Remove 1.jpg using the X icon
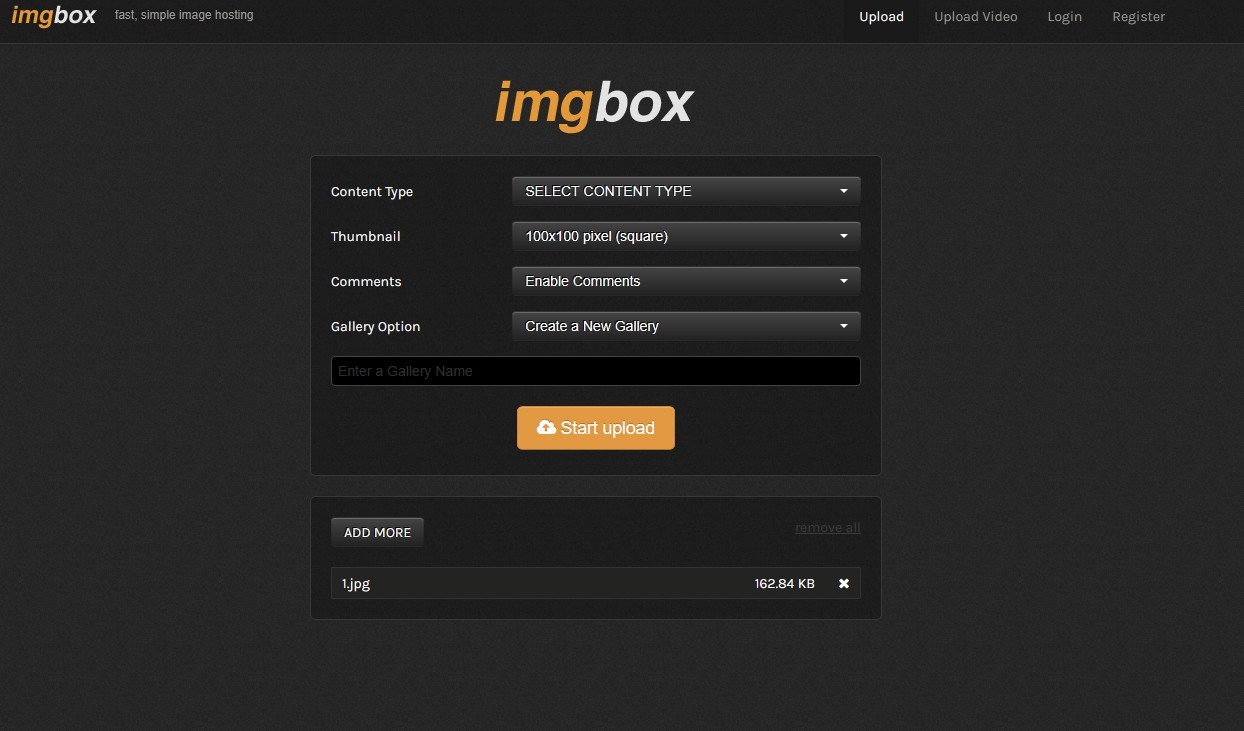 (x=843, y=583)
